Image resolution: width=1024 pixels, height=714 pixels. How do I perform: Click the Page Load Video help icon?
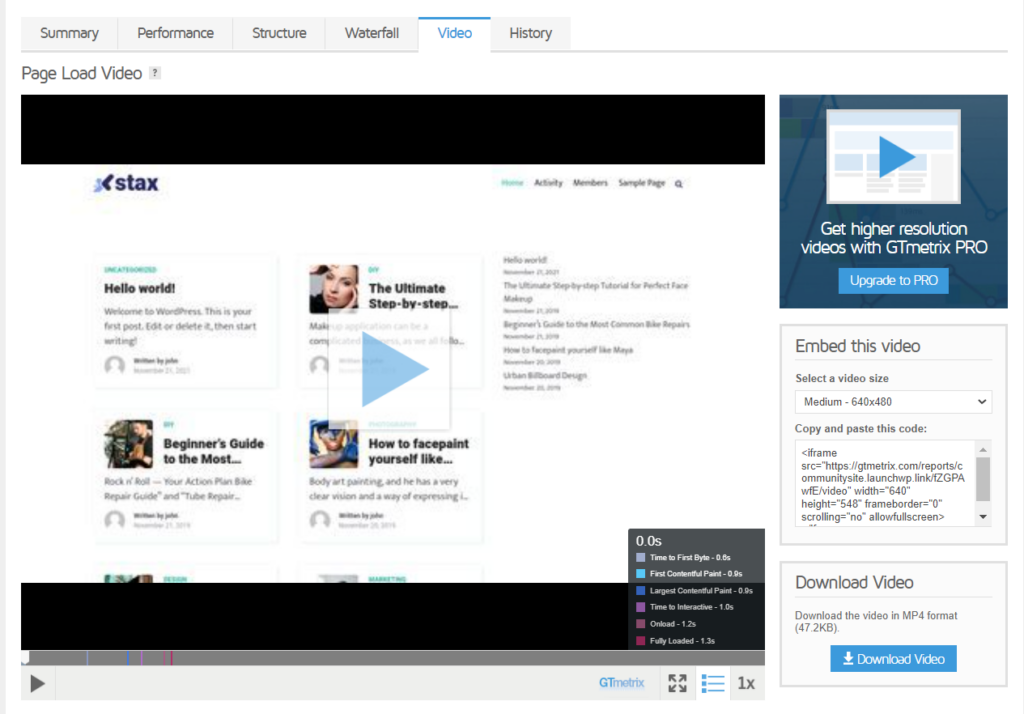click(155, 73)
